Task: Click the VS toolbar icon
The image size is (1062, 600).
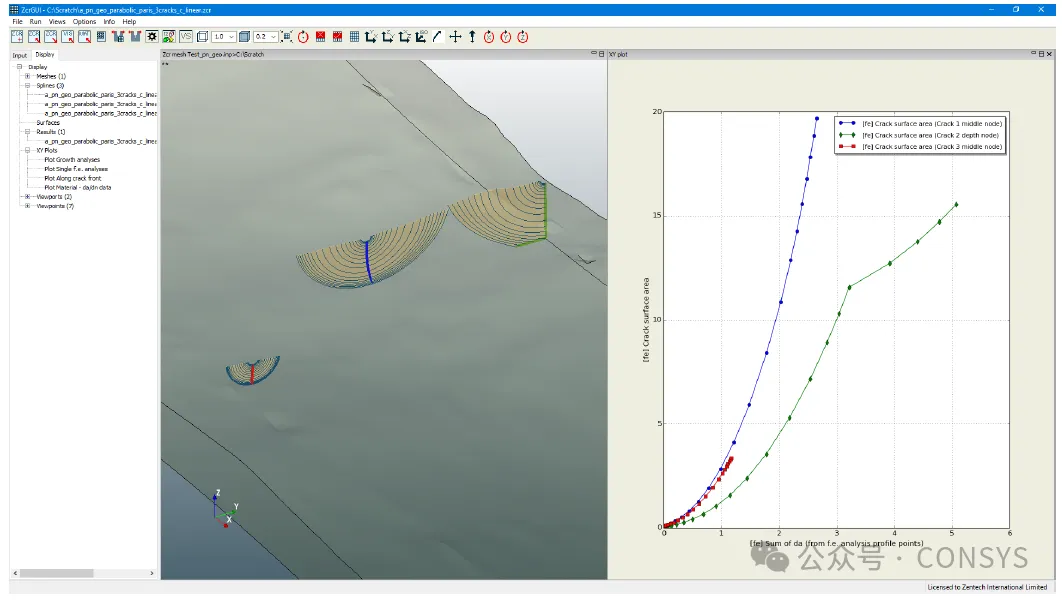Action: pyautogui.click(x=186, y=37)
